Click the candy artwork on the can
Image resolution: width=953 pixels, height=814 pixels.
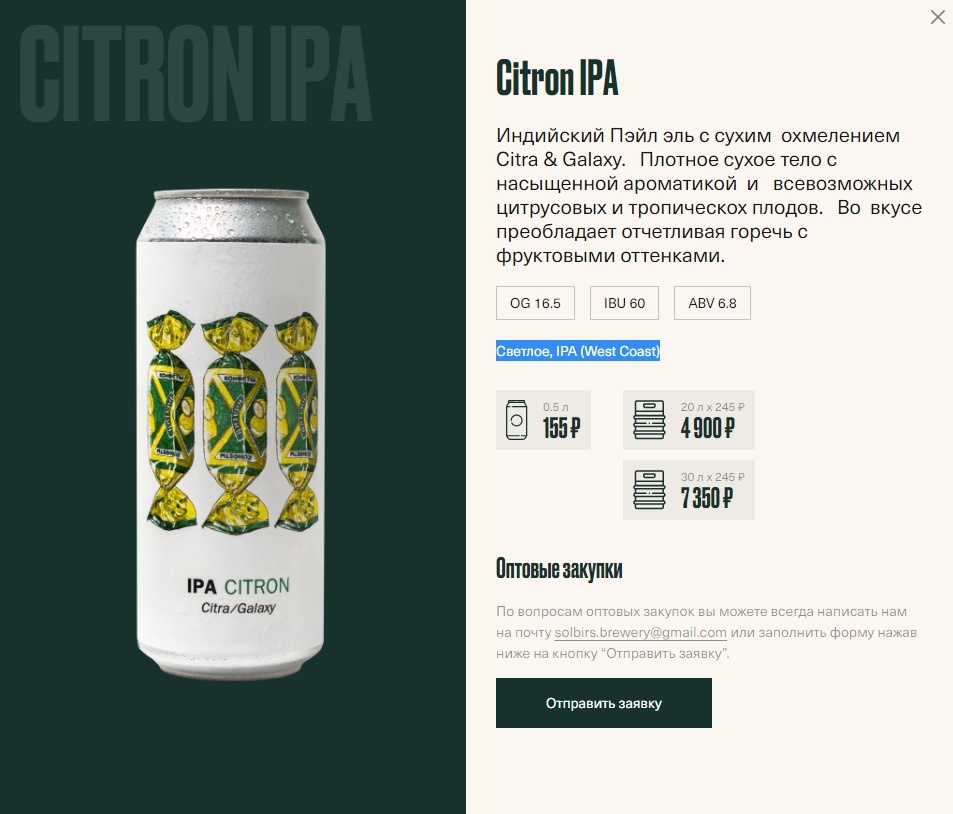(x=232, y=422)
